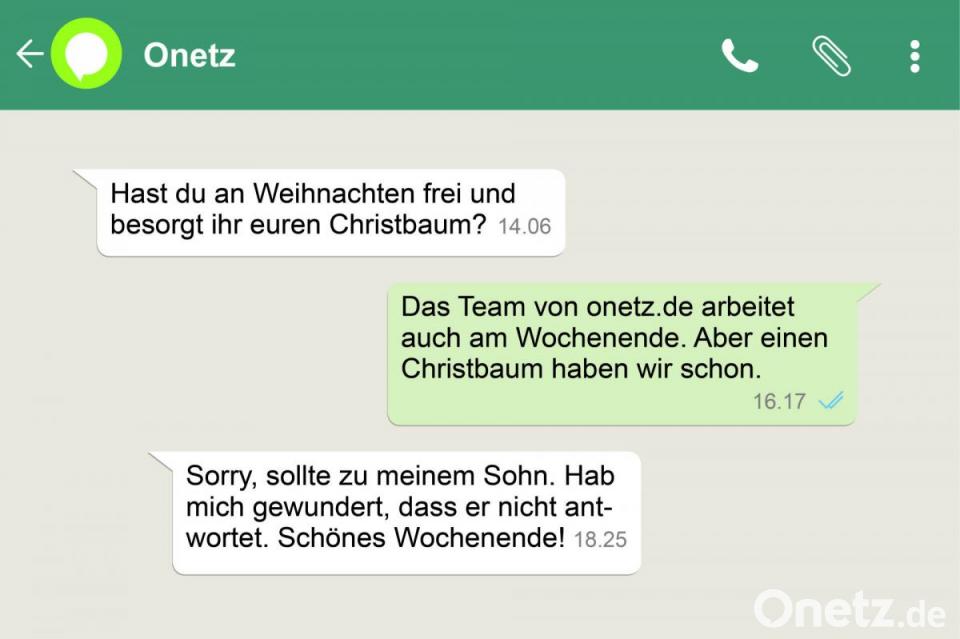
Task: Select the 'Sorry, sollte zu meinem Sohn' message
Action: tap(407, 513)
